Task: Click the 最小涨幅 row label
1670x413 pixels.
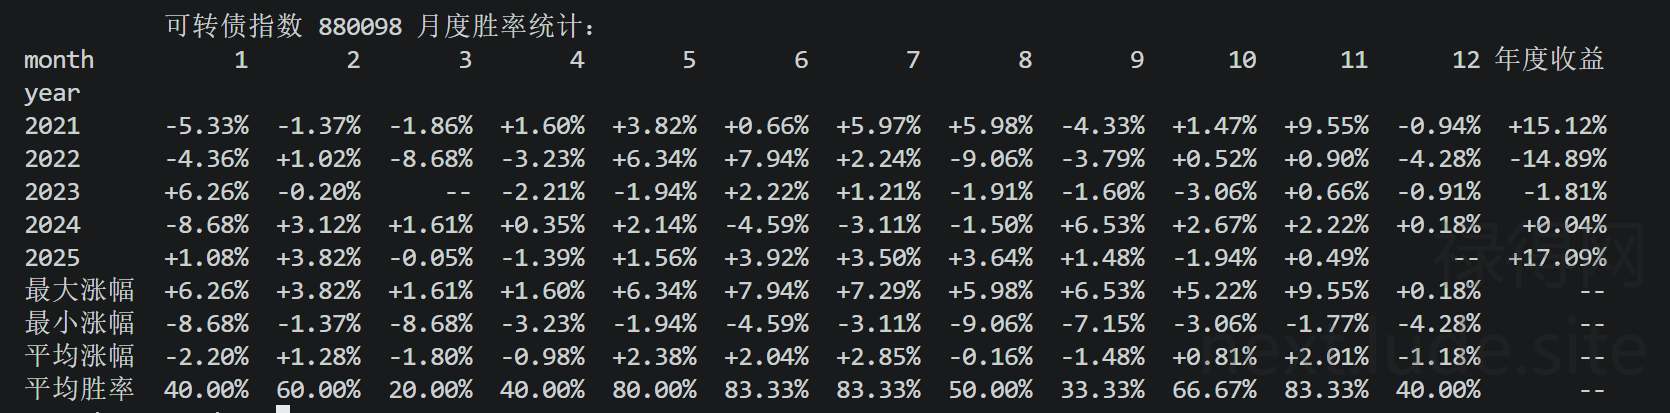Action: point(79,324)
